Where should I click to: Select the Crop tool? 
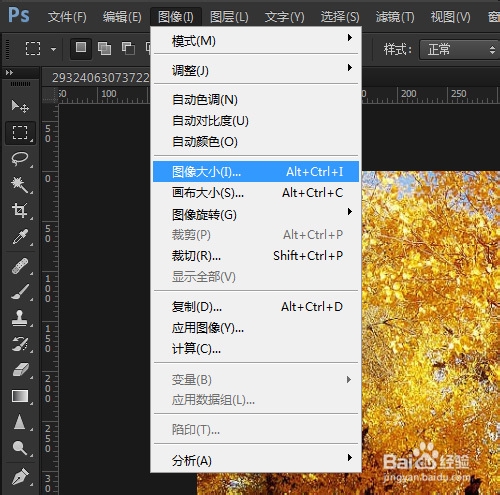click(20, 211)
